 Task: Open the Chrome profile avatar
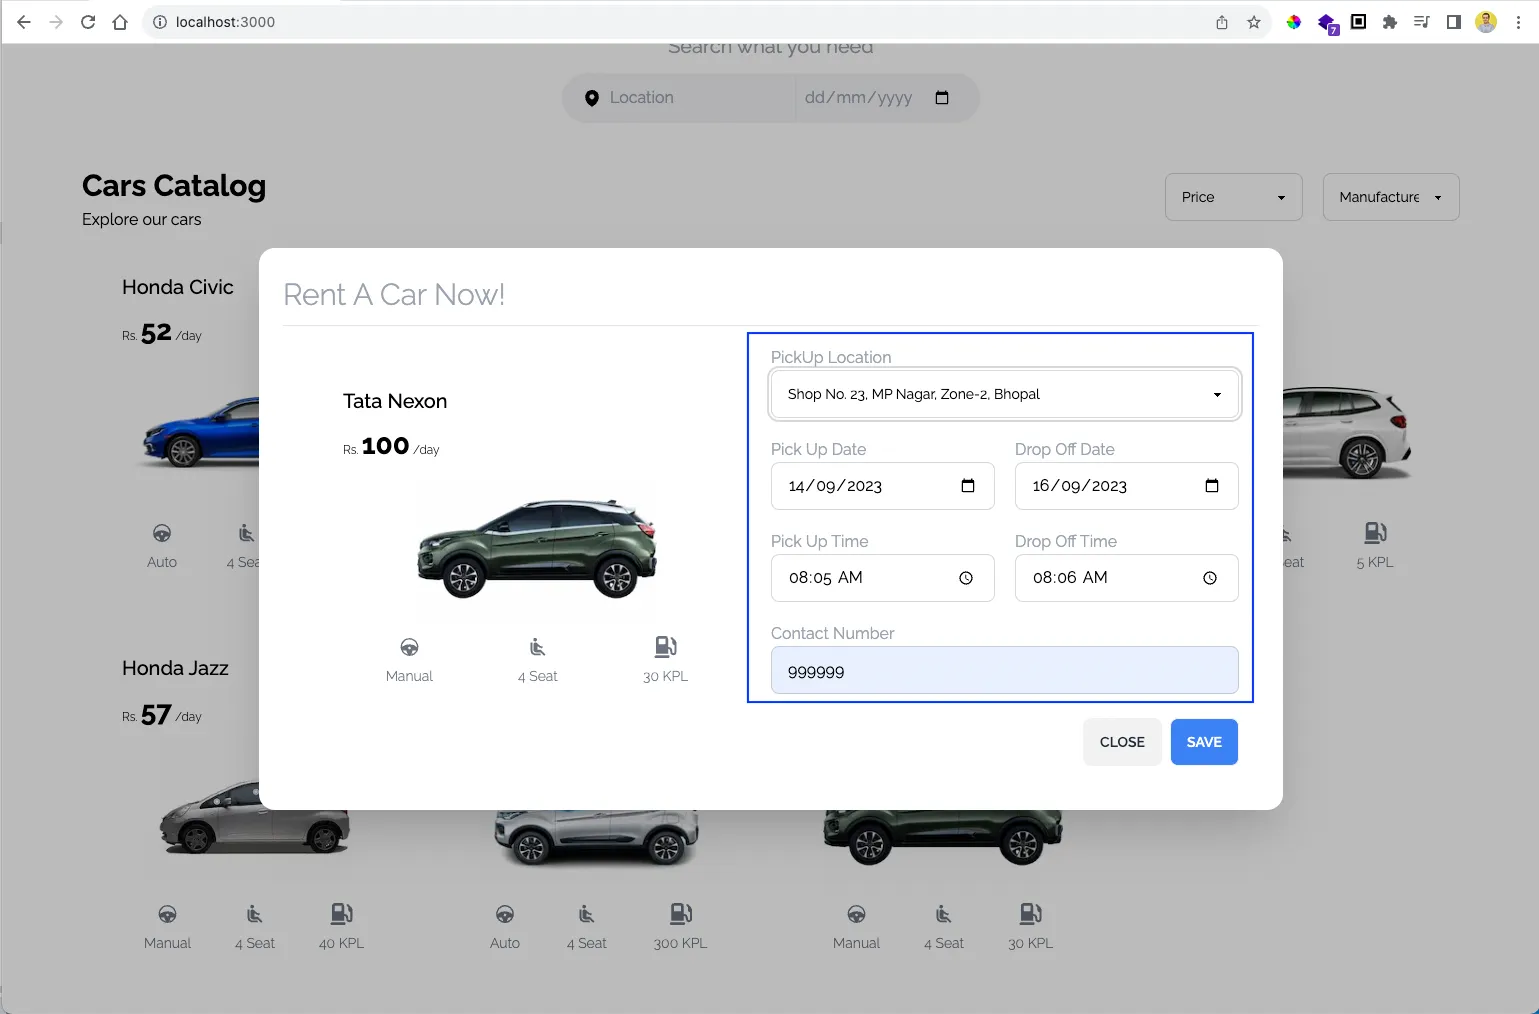1486,22
